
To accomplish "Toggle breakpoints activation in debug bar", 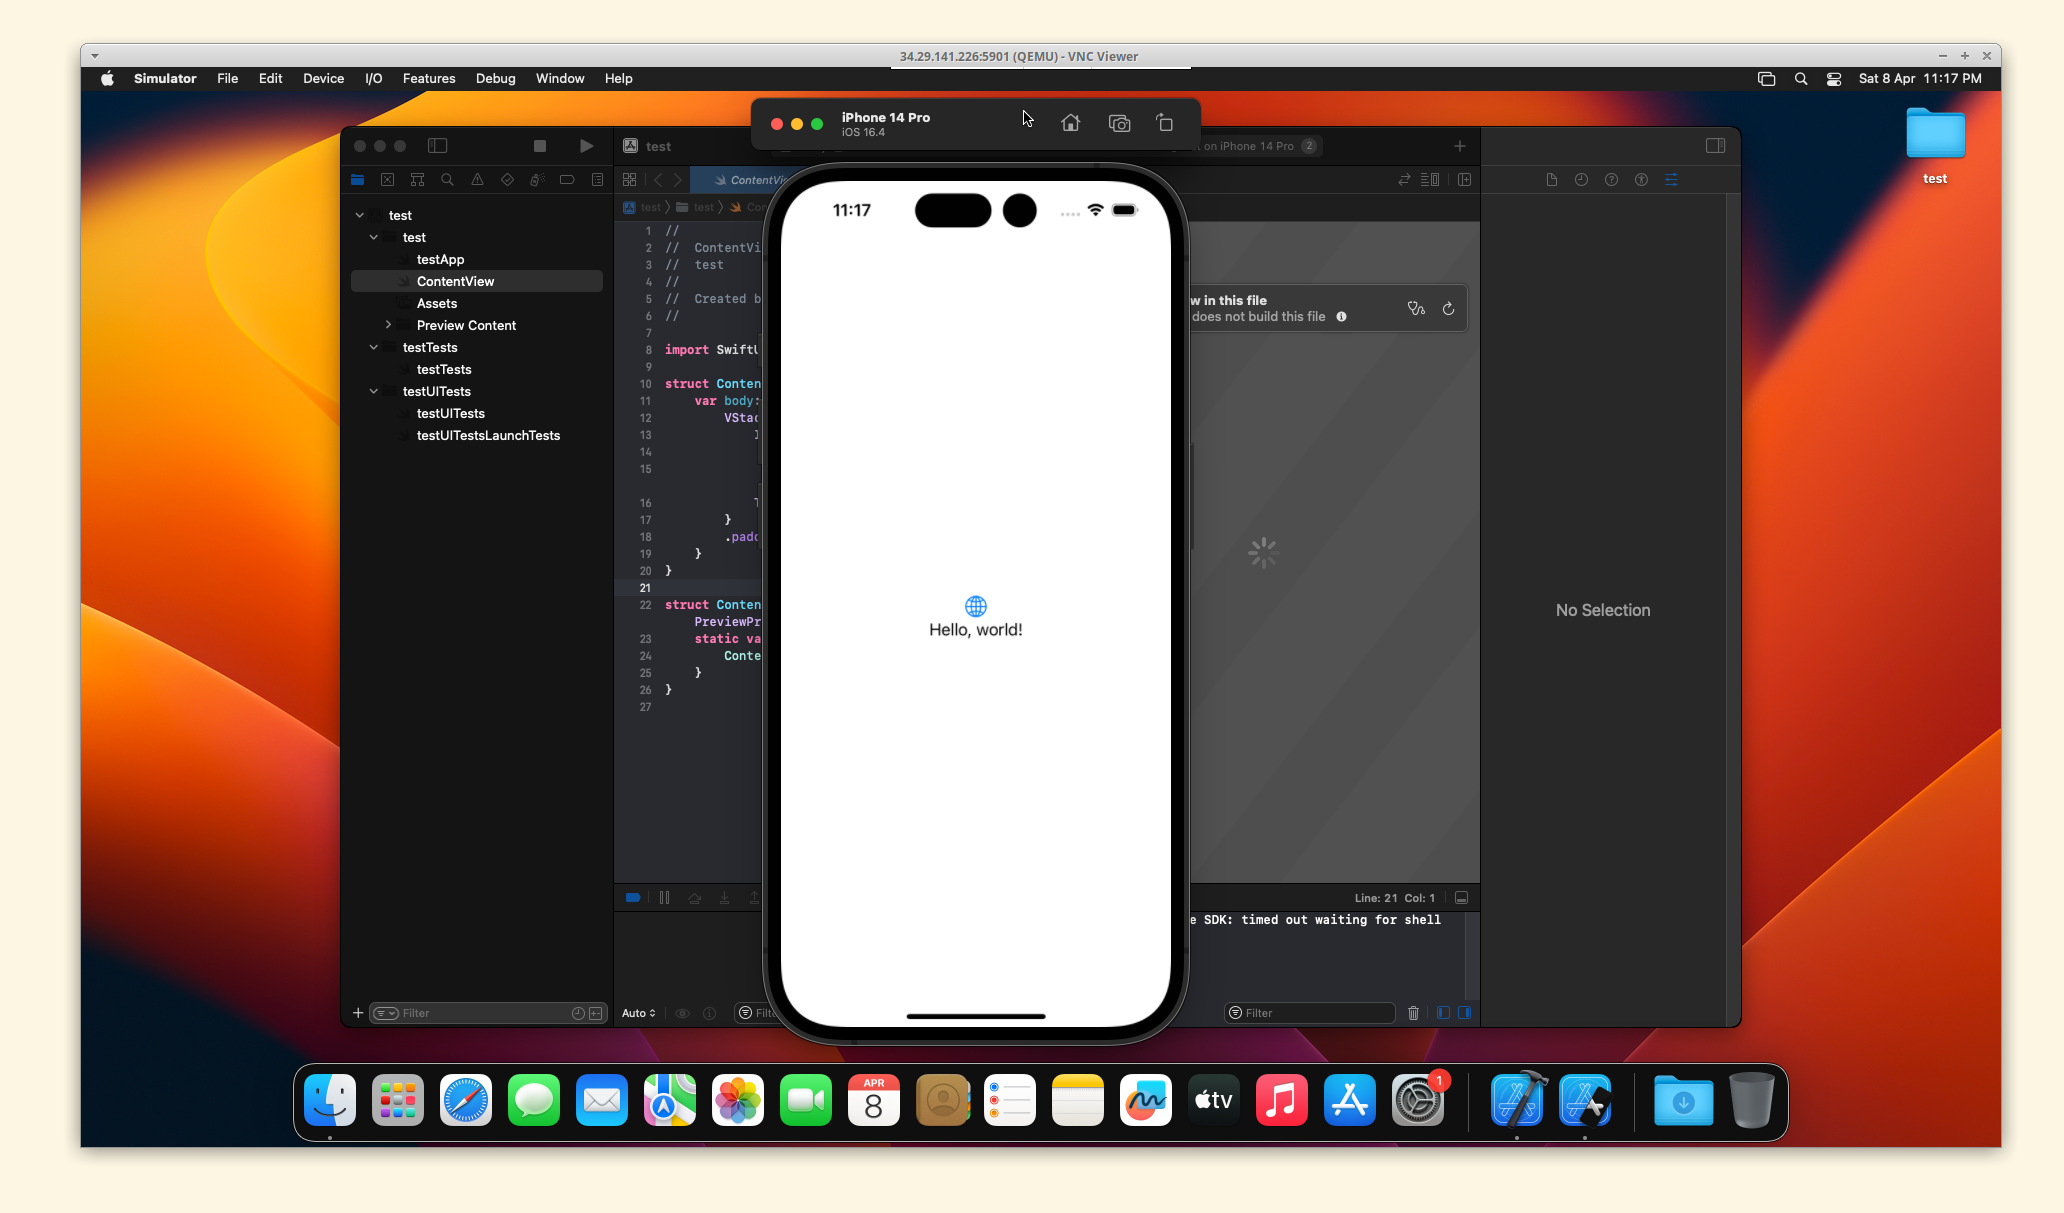I will point(633,898).
